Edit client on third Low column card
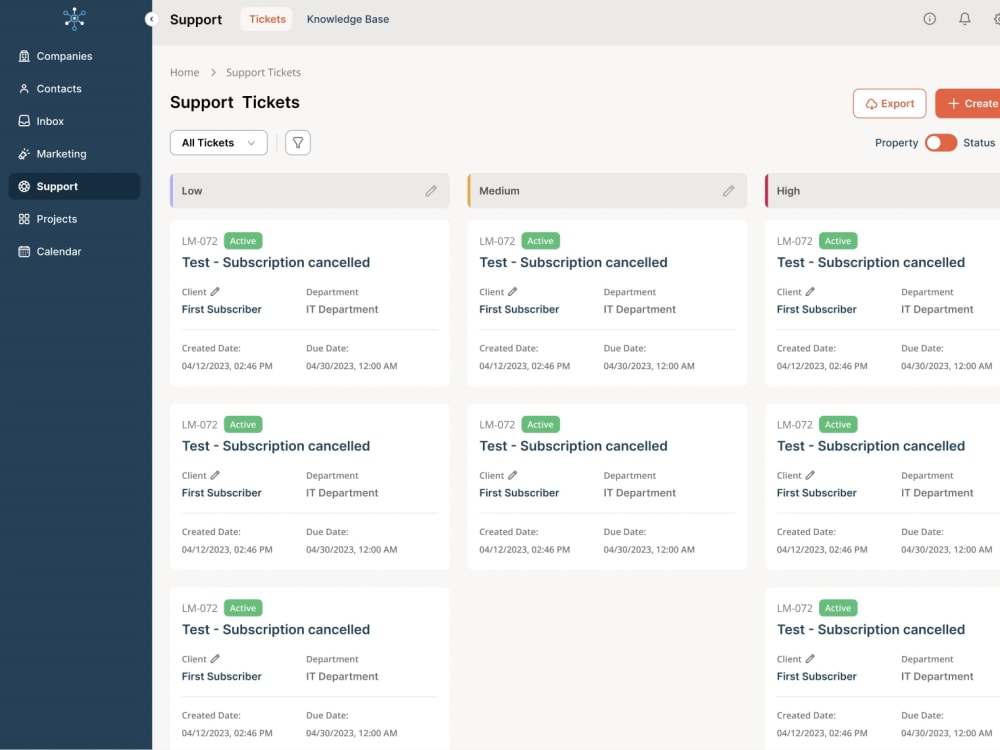The width and height of the screenshot is (1000, 750). [x=216, y=659]
